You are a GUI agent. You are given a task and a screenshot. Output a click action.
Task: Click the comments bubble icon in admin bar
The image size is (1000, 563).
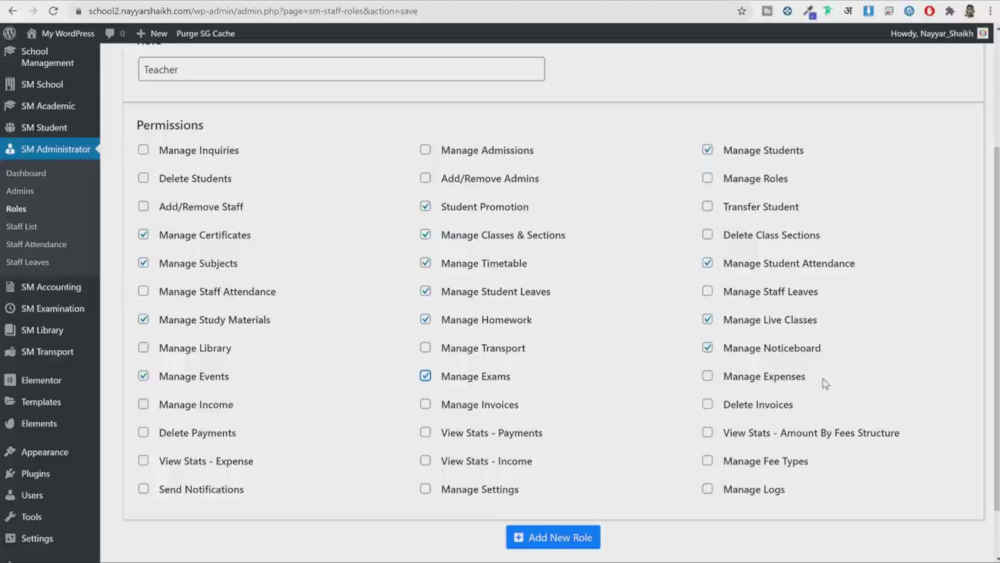pos(110,33)
